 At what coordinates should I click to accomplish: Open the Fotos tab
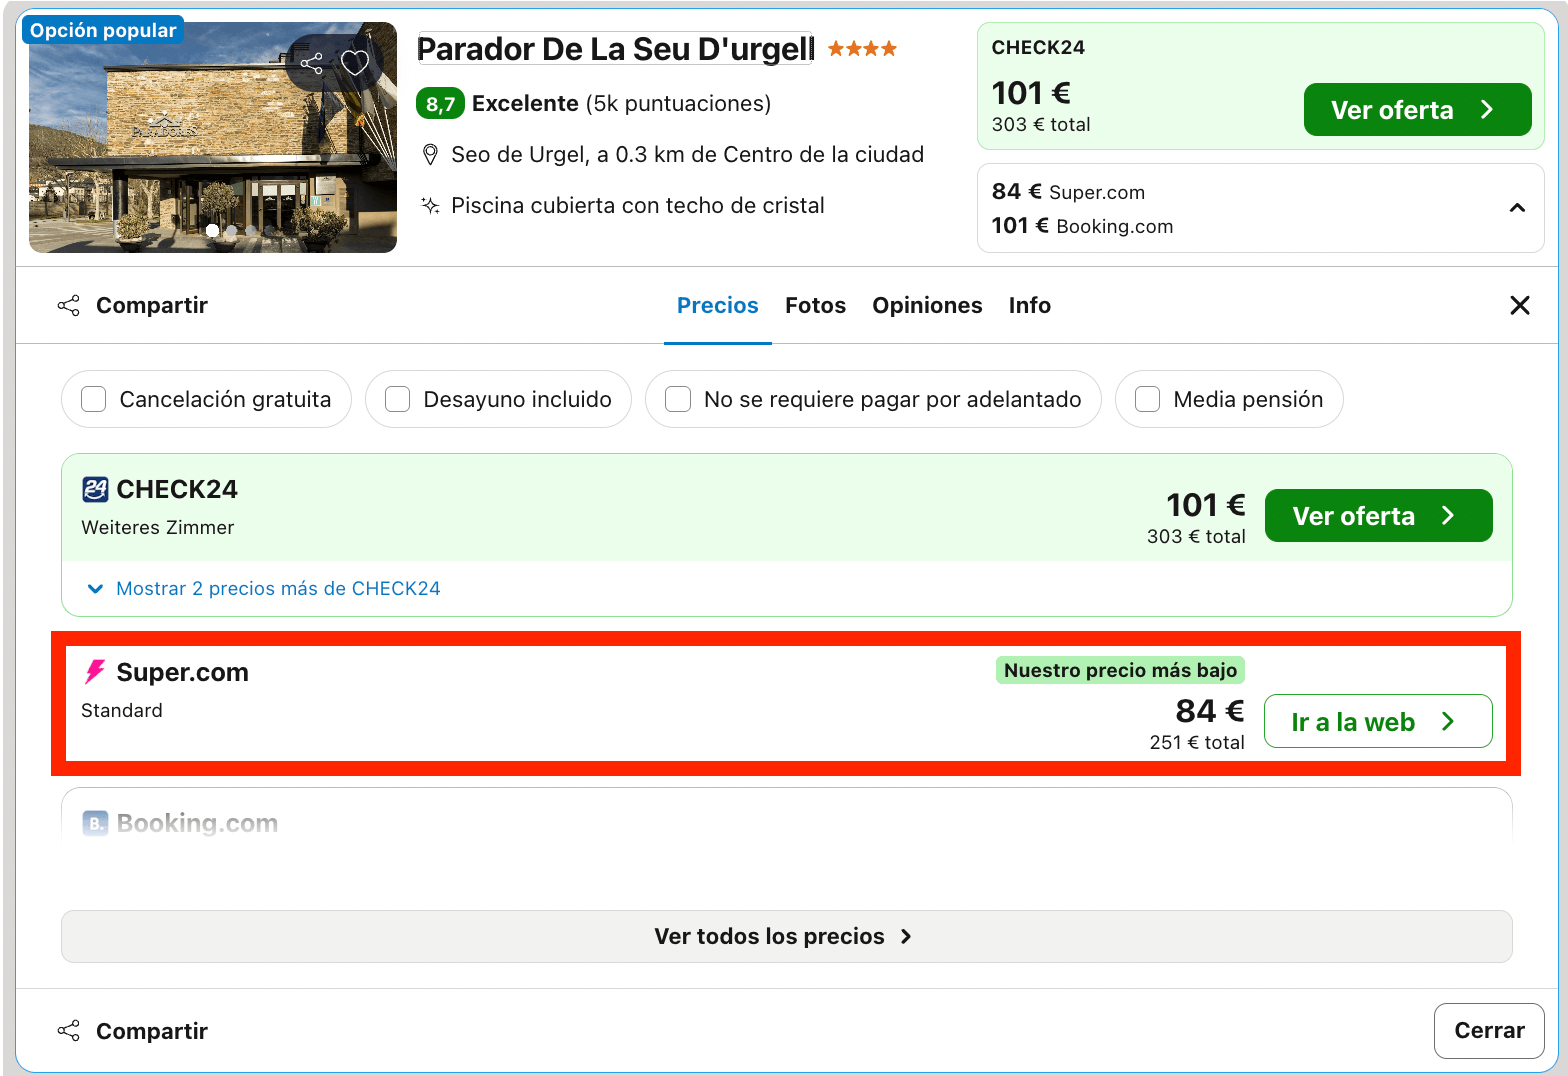(x=815, y=306)
